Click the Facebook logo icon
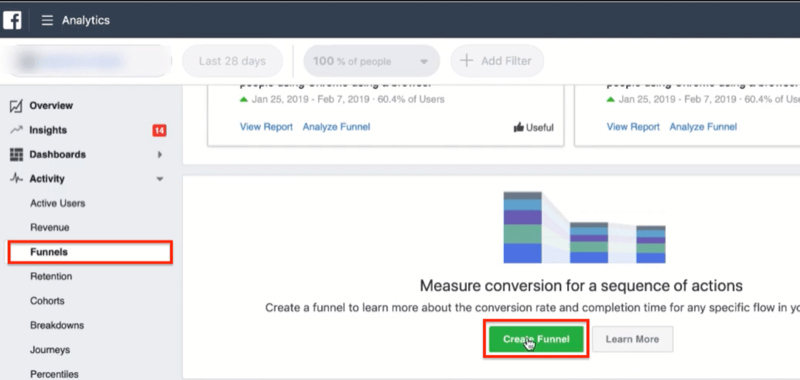Screen dimensions: 800x380 (12, 20)
